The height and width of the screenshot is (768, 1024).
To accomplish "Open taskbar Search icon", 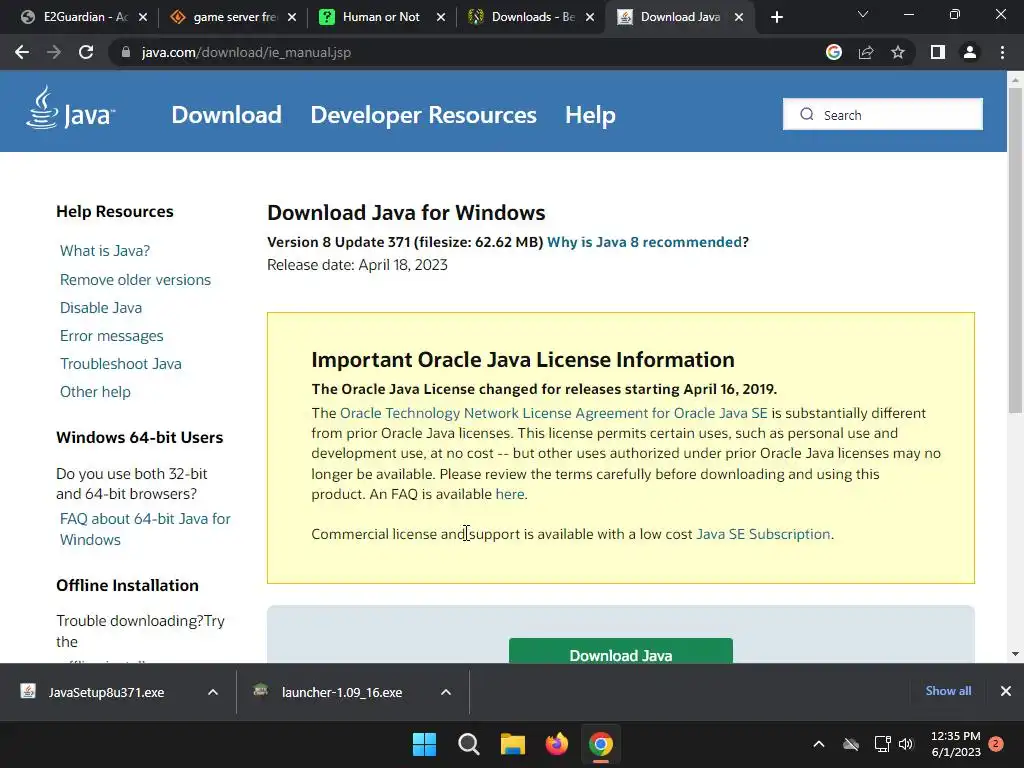I will (468, 744).
